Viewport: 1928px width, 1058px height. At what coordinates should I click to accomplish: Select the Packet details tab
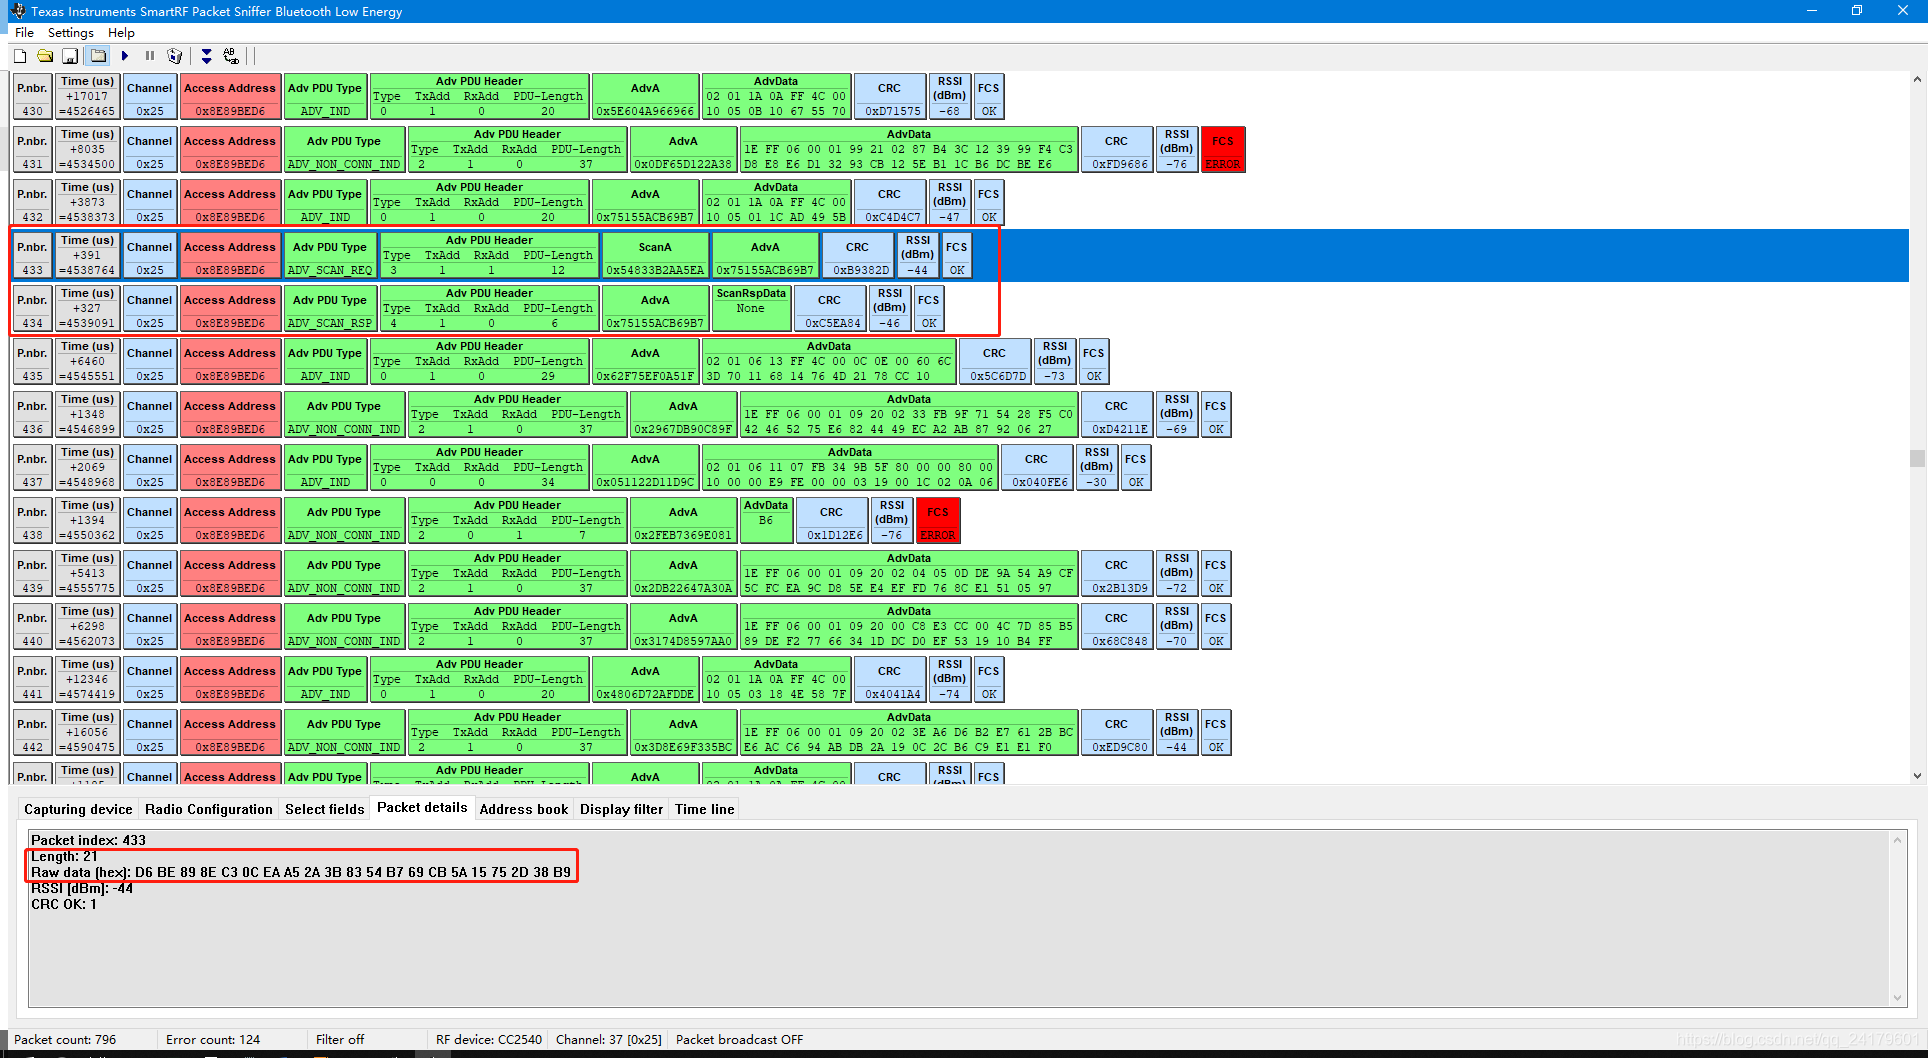[422, 807]
